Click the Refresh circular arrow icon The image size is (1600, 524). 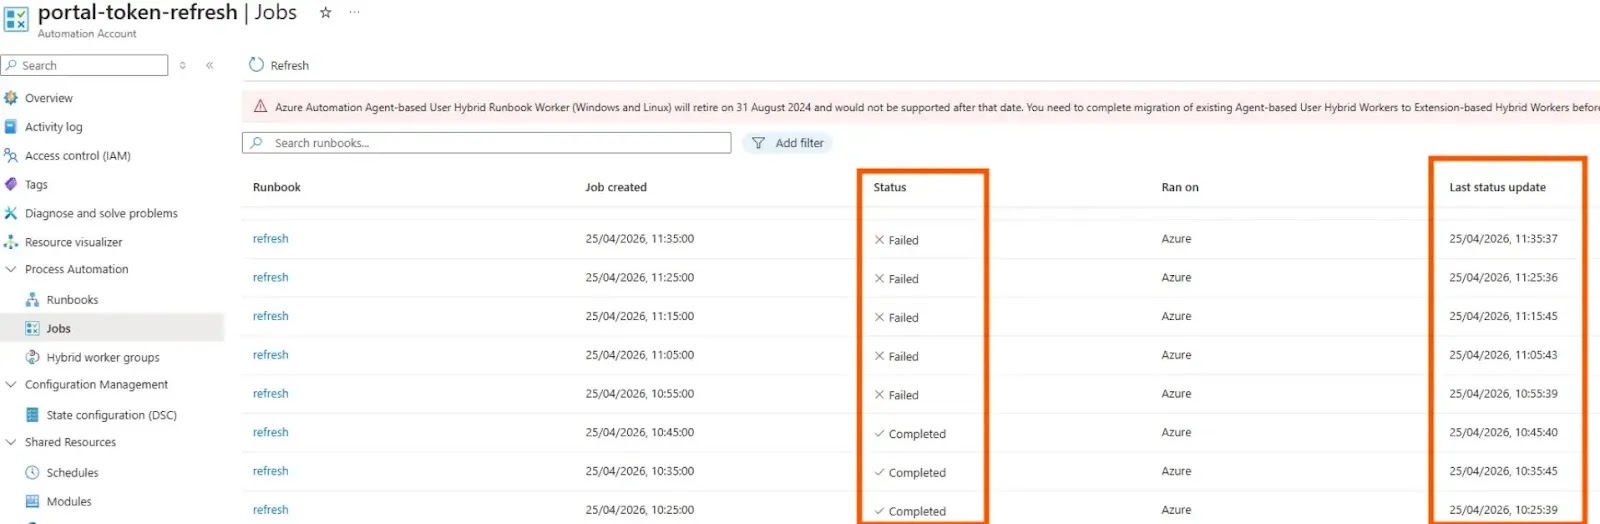[256, 65]
